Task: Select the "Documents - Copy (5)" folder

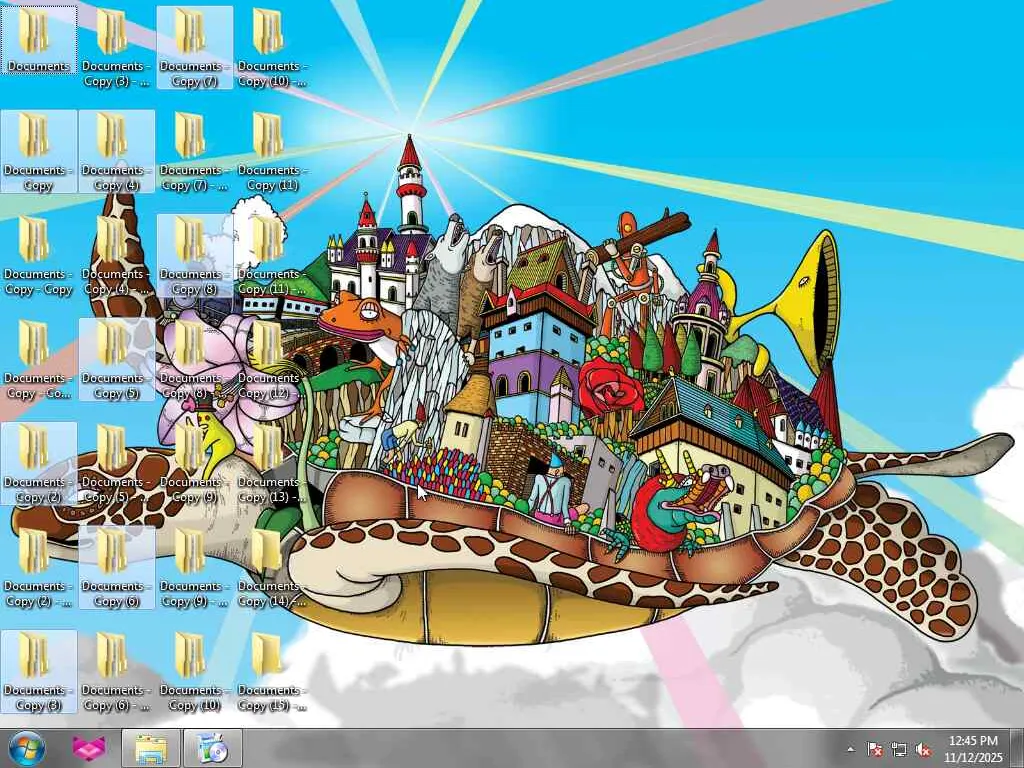Action: [116, 359]
